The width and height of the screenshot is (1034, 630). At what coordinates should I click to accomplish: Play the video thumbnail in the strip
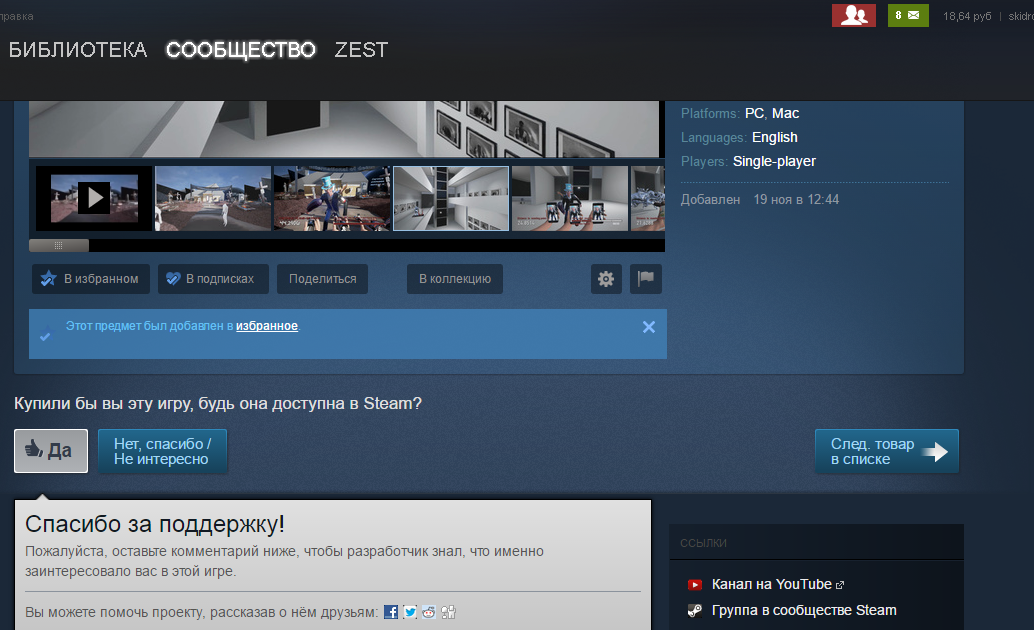point(94,198)
